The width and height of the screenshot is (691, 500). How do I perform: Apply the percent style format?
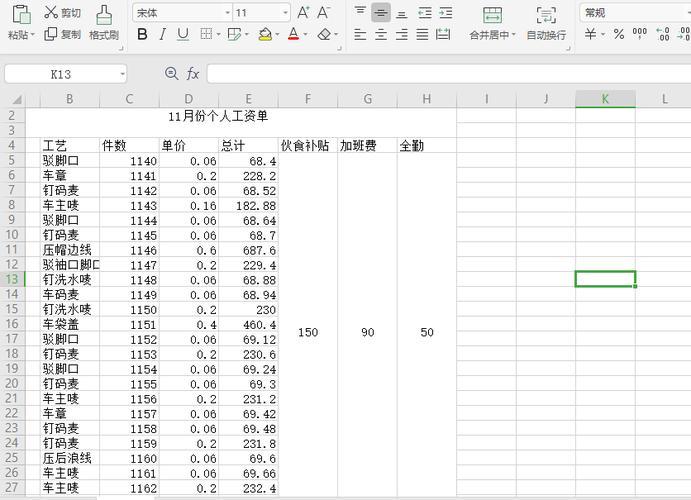[x=619, y=34]
